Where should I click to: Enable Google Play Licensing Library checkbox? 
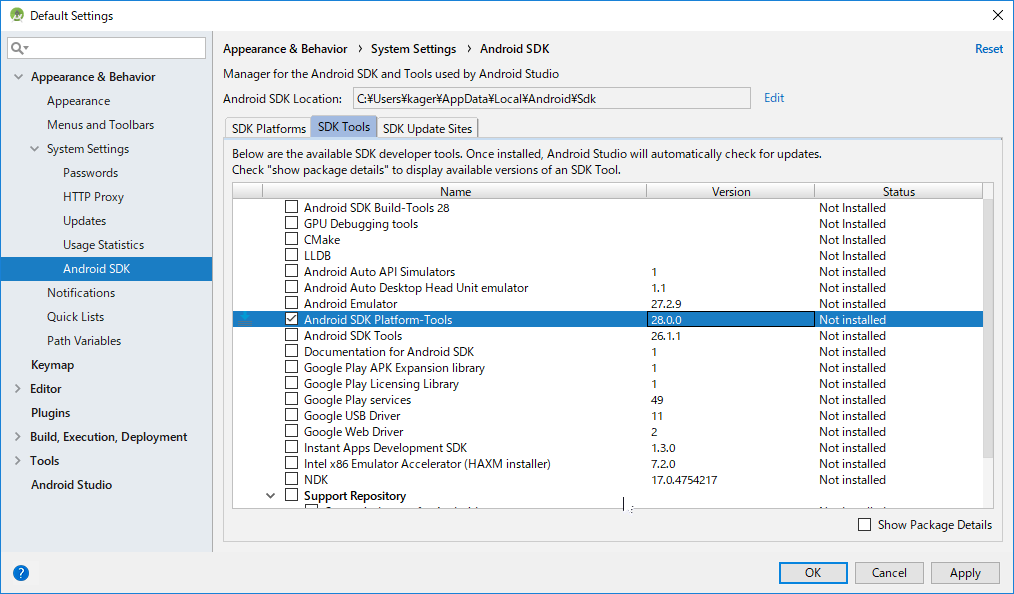(292, 383)
